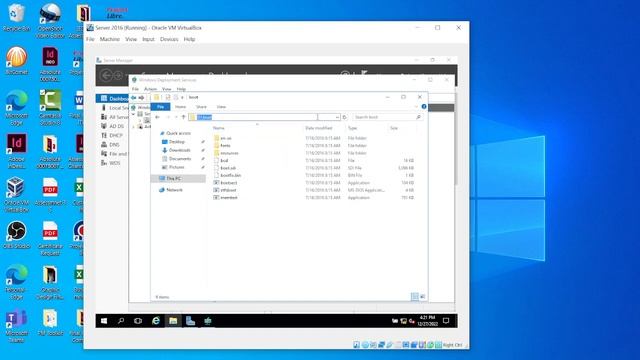Refresh the boot folder view
Viewport: 640px width, 360px height.
pyautogui.click(x=345, y=117)
